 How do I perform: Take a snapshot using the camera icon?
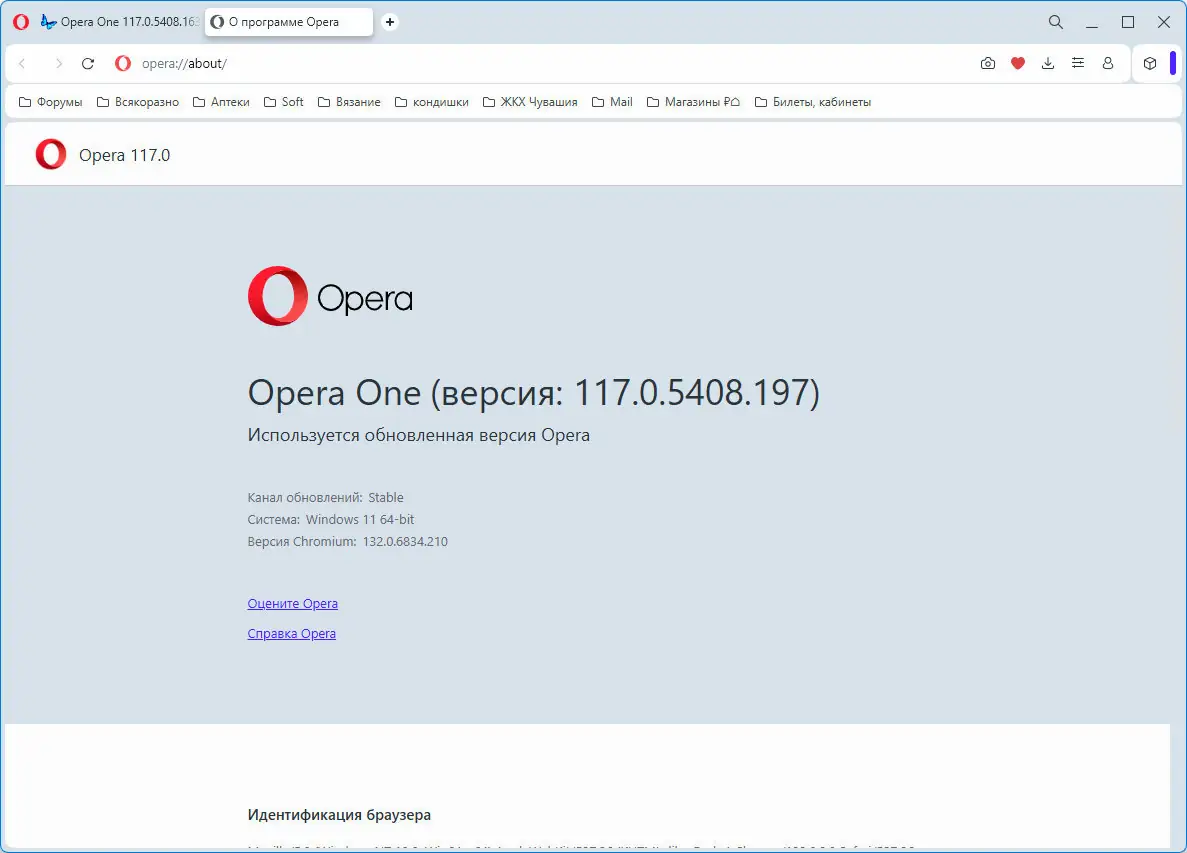click(x=988, y=63)
